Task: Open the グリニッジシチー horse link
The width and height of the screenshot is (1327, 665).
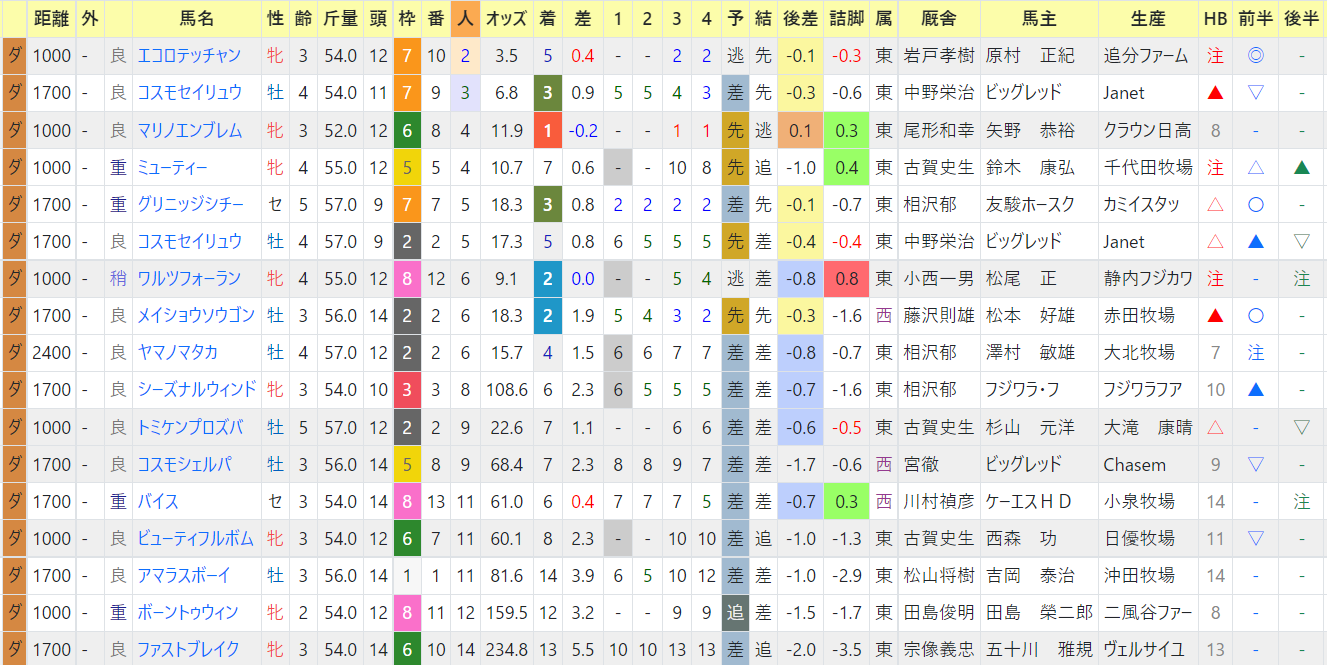Action: click(190, 204)
